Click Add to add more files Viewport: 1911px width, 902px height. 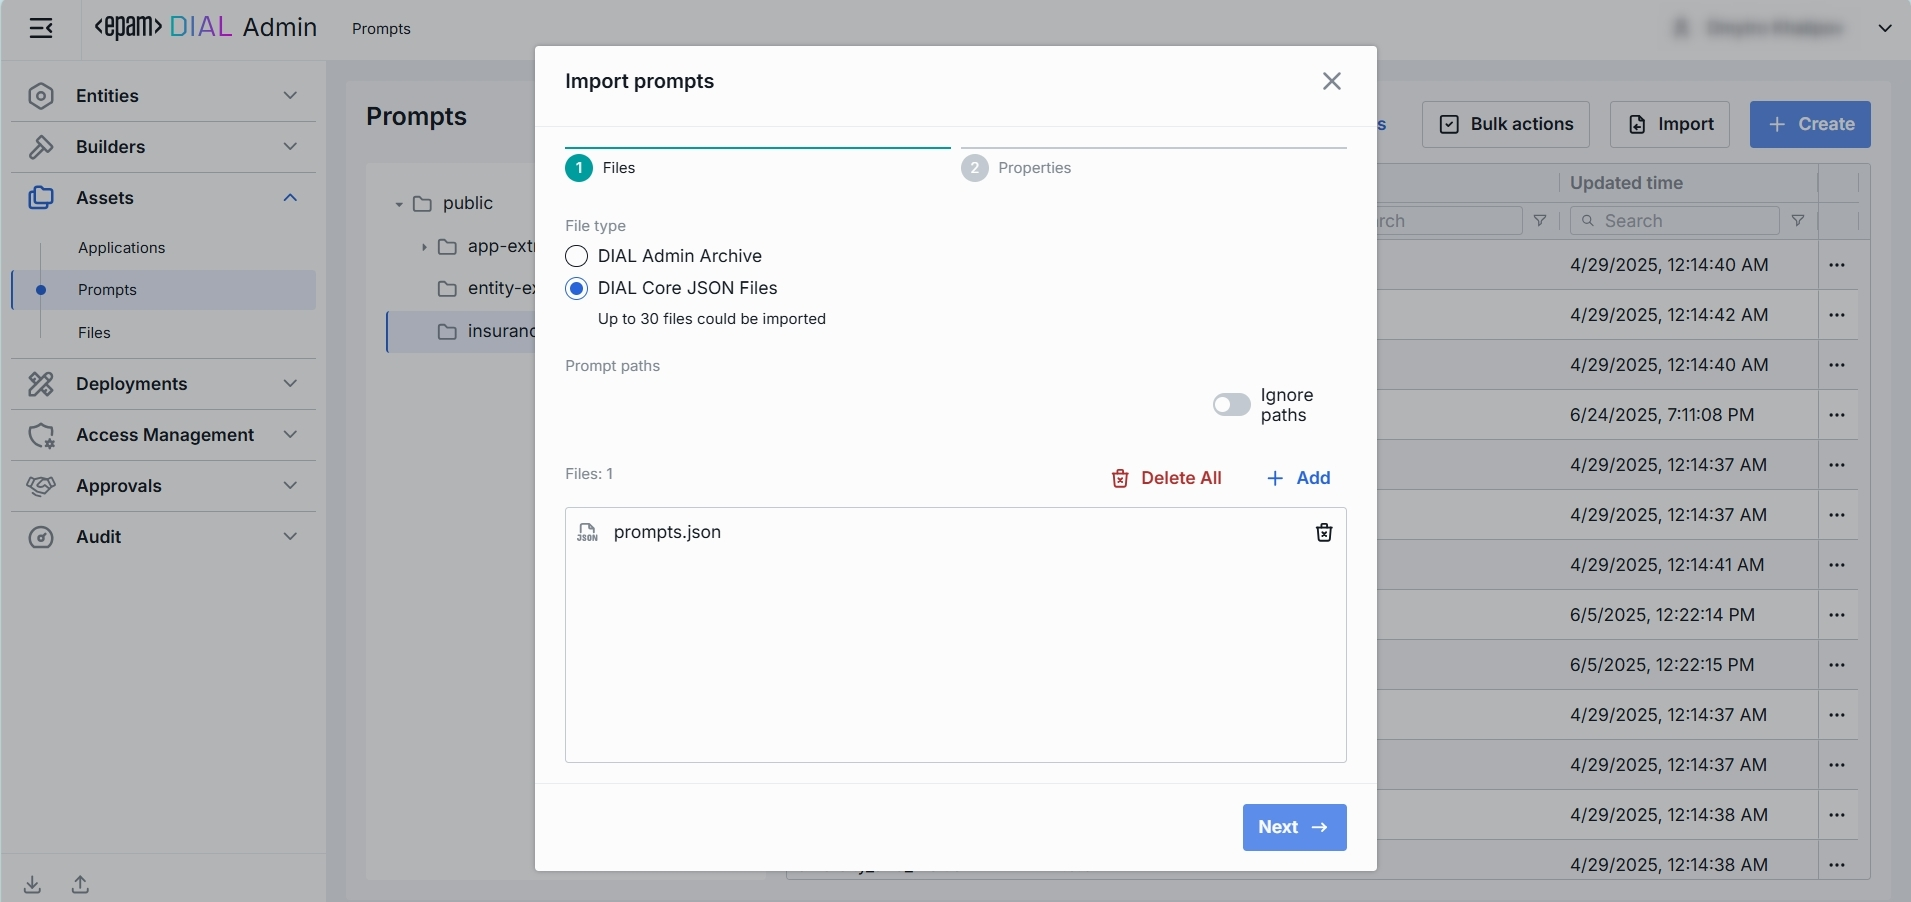tap(1298, 478)
